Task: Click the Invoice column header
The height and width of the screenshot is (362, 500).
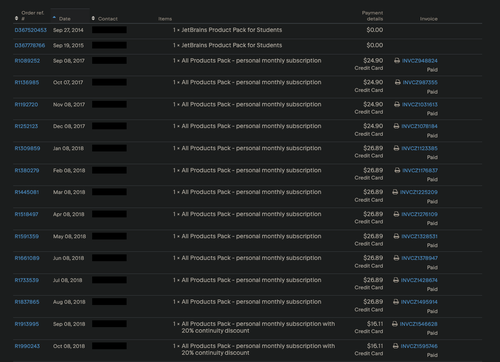Action: 429,19
